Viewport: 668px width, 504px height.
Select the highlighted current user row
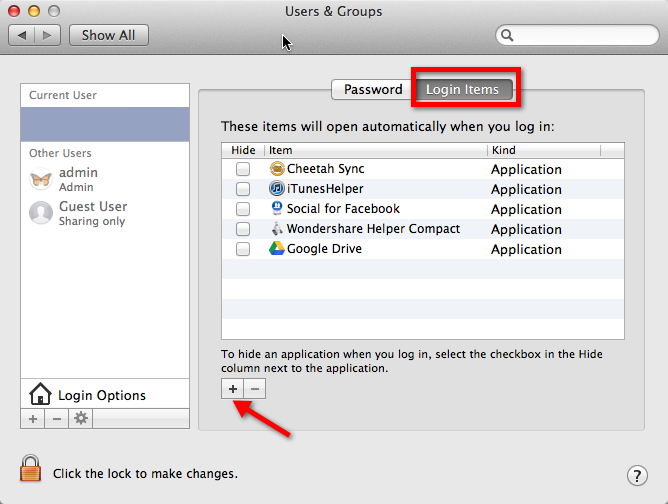point(105,124)
